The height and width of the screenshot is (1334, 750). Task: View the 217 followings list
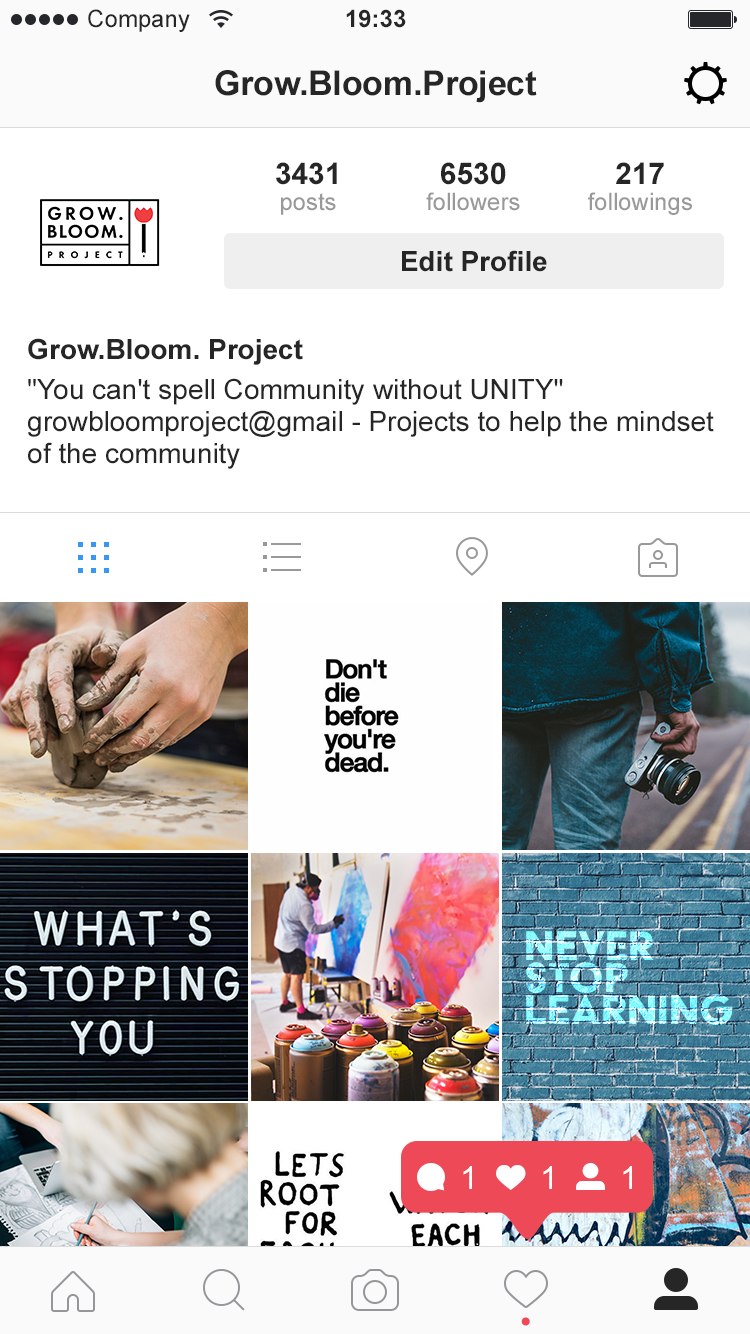click(640, 187)
